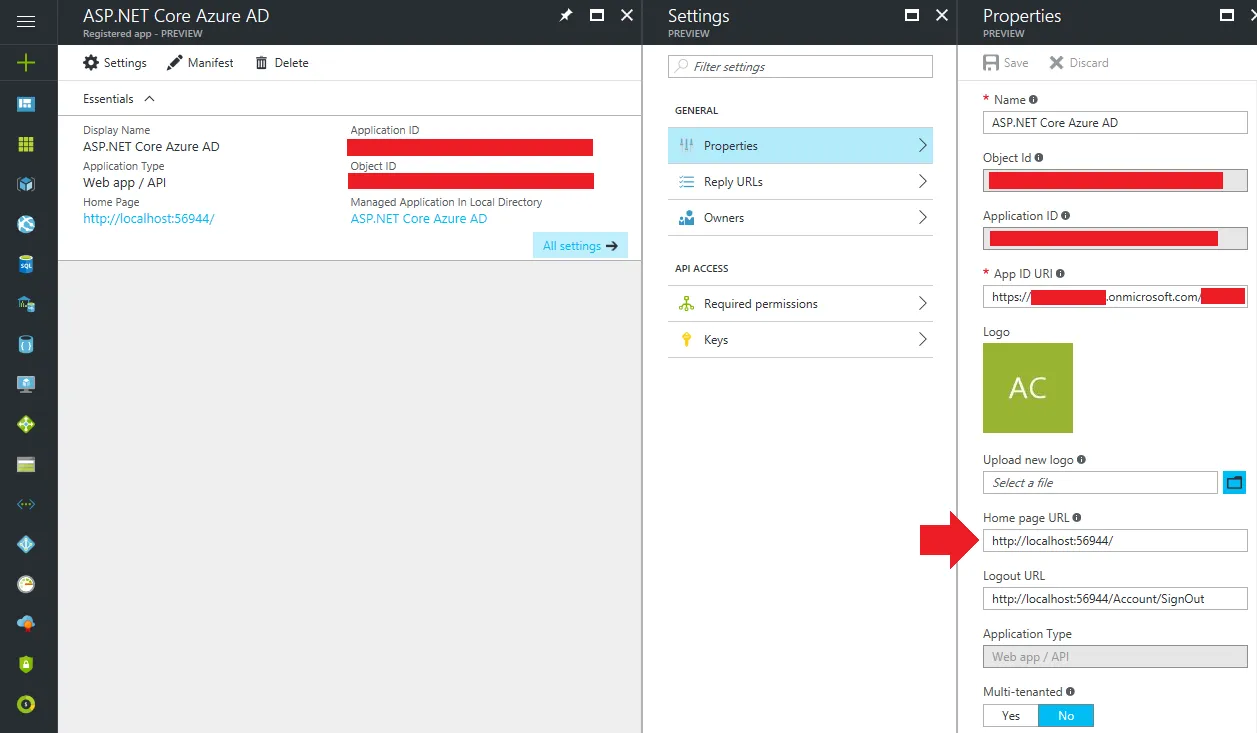Image resolution: width=1257 pixels, height=733 pixels.
Task: Click the info icon next to Multi-tenanted
Action: pos(1071,692)
